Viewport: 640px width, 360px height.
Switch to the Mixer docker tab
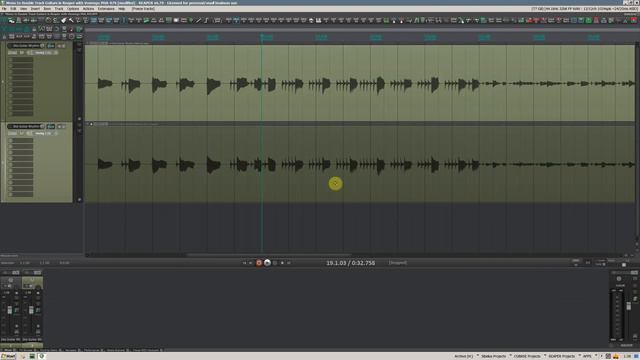[x=9, y=350]
